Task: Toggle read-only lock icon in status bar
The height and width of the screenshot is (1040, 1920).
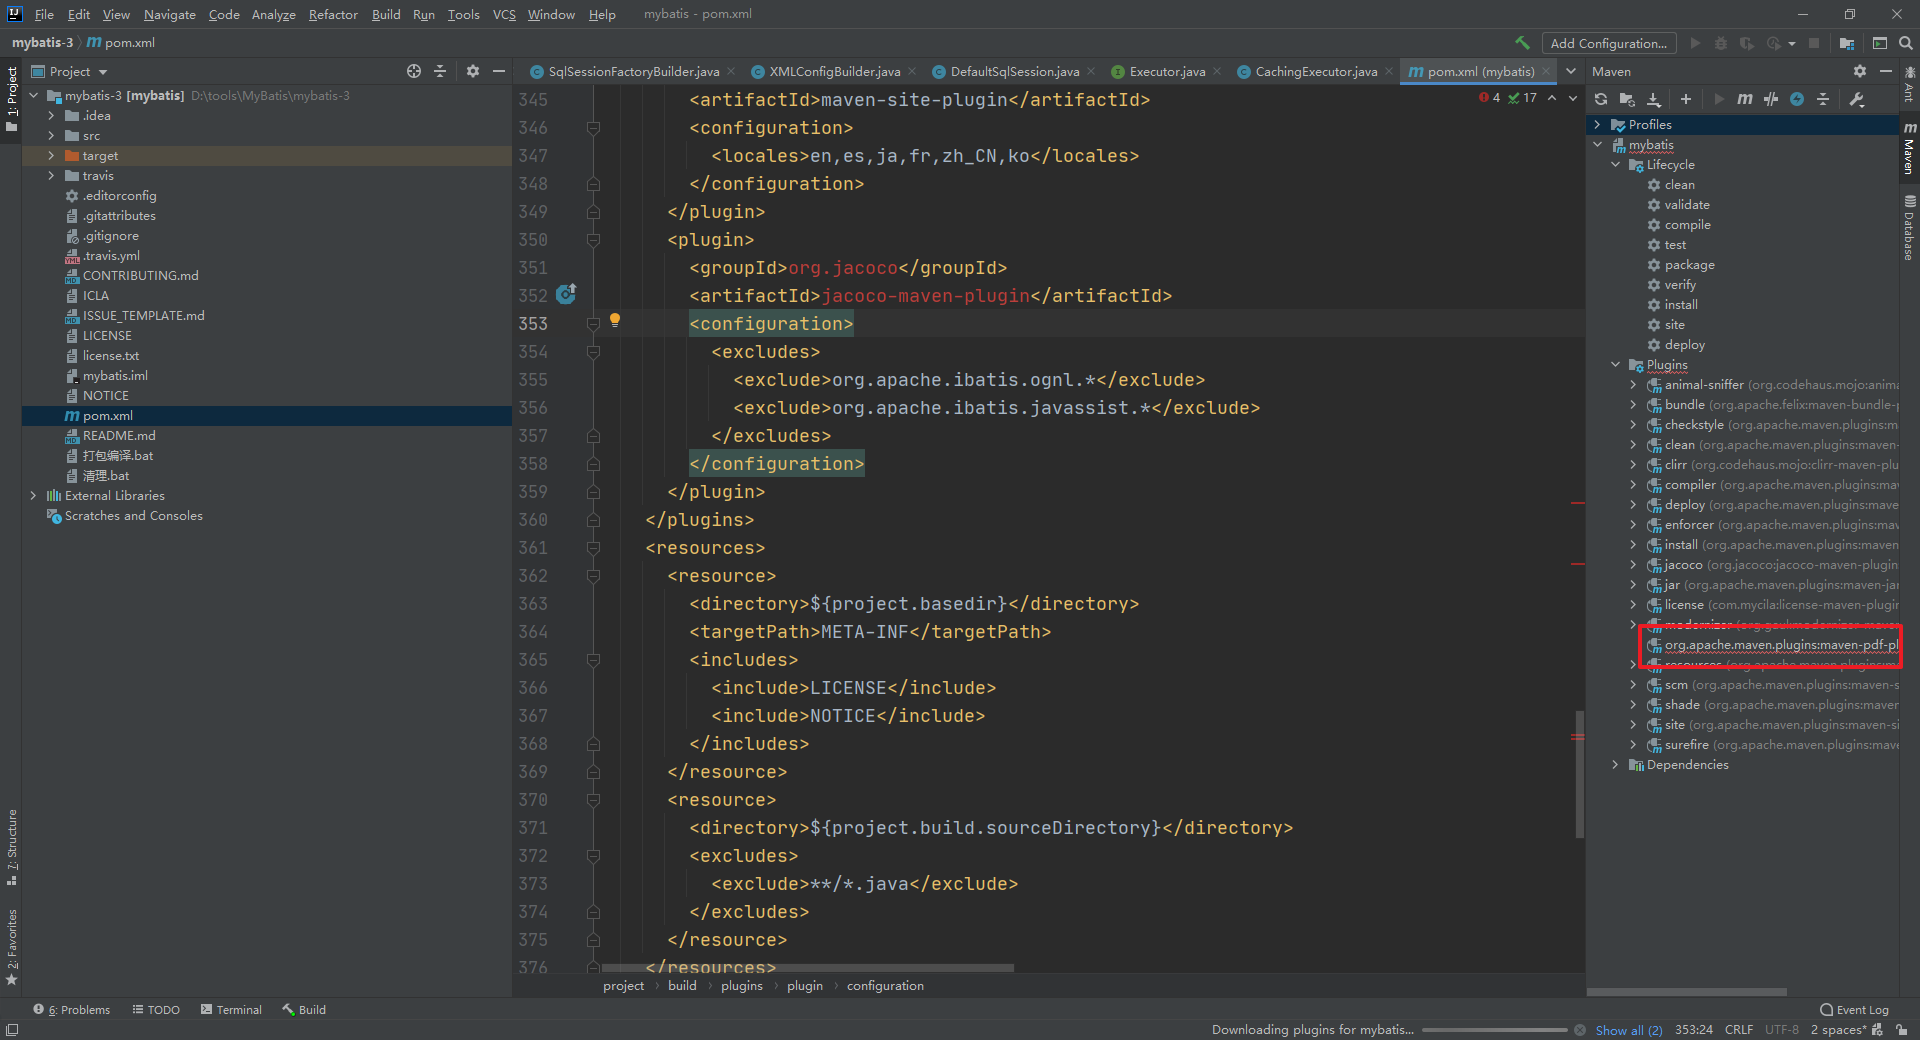Action: [x=1901, y=1030]
